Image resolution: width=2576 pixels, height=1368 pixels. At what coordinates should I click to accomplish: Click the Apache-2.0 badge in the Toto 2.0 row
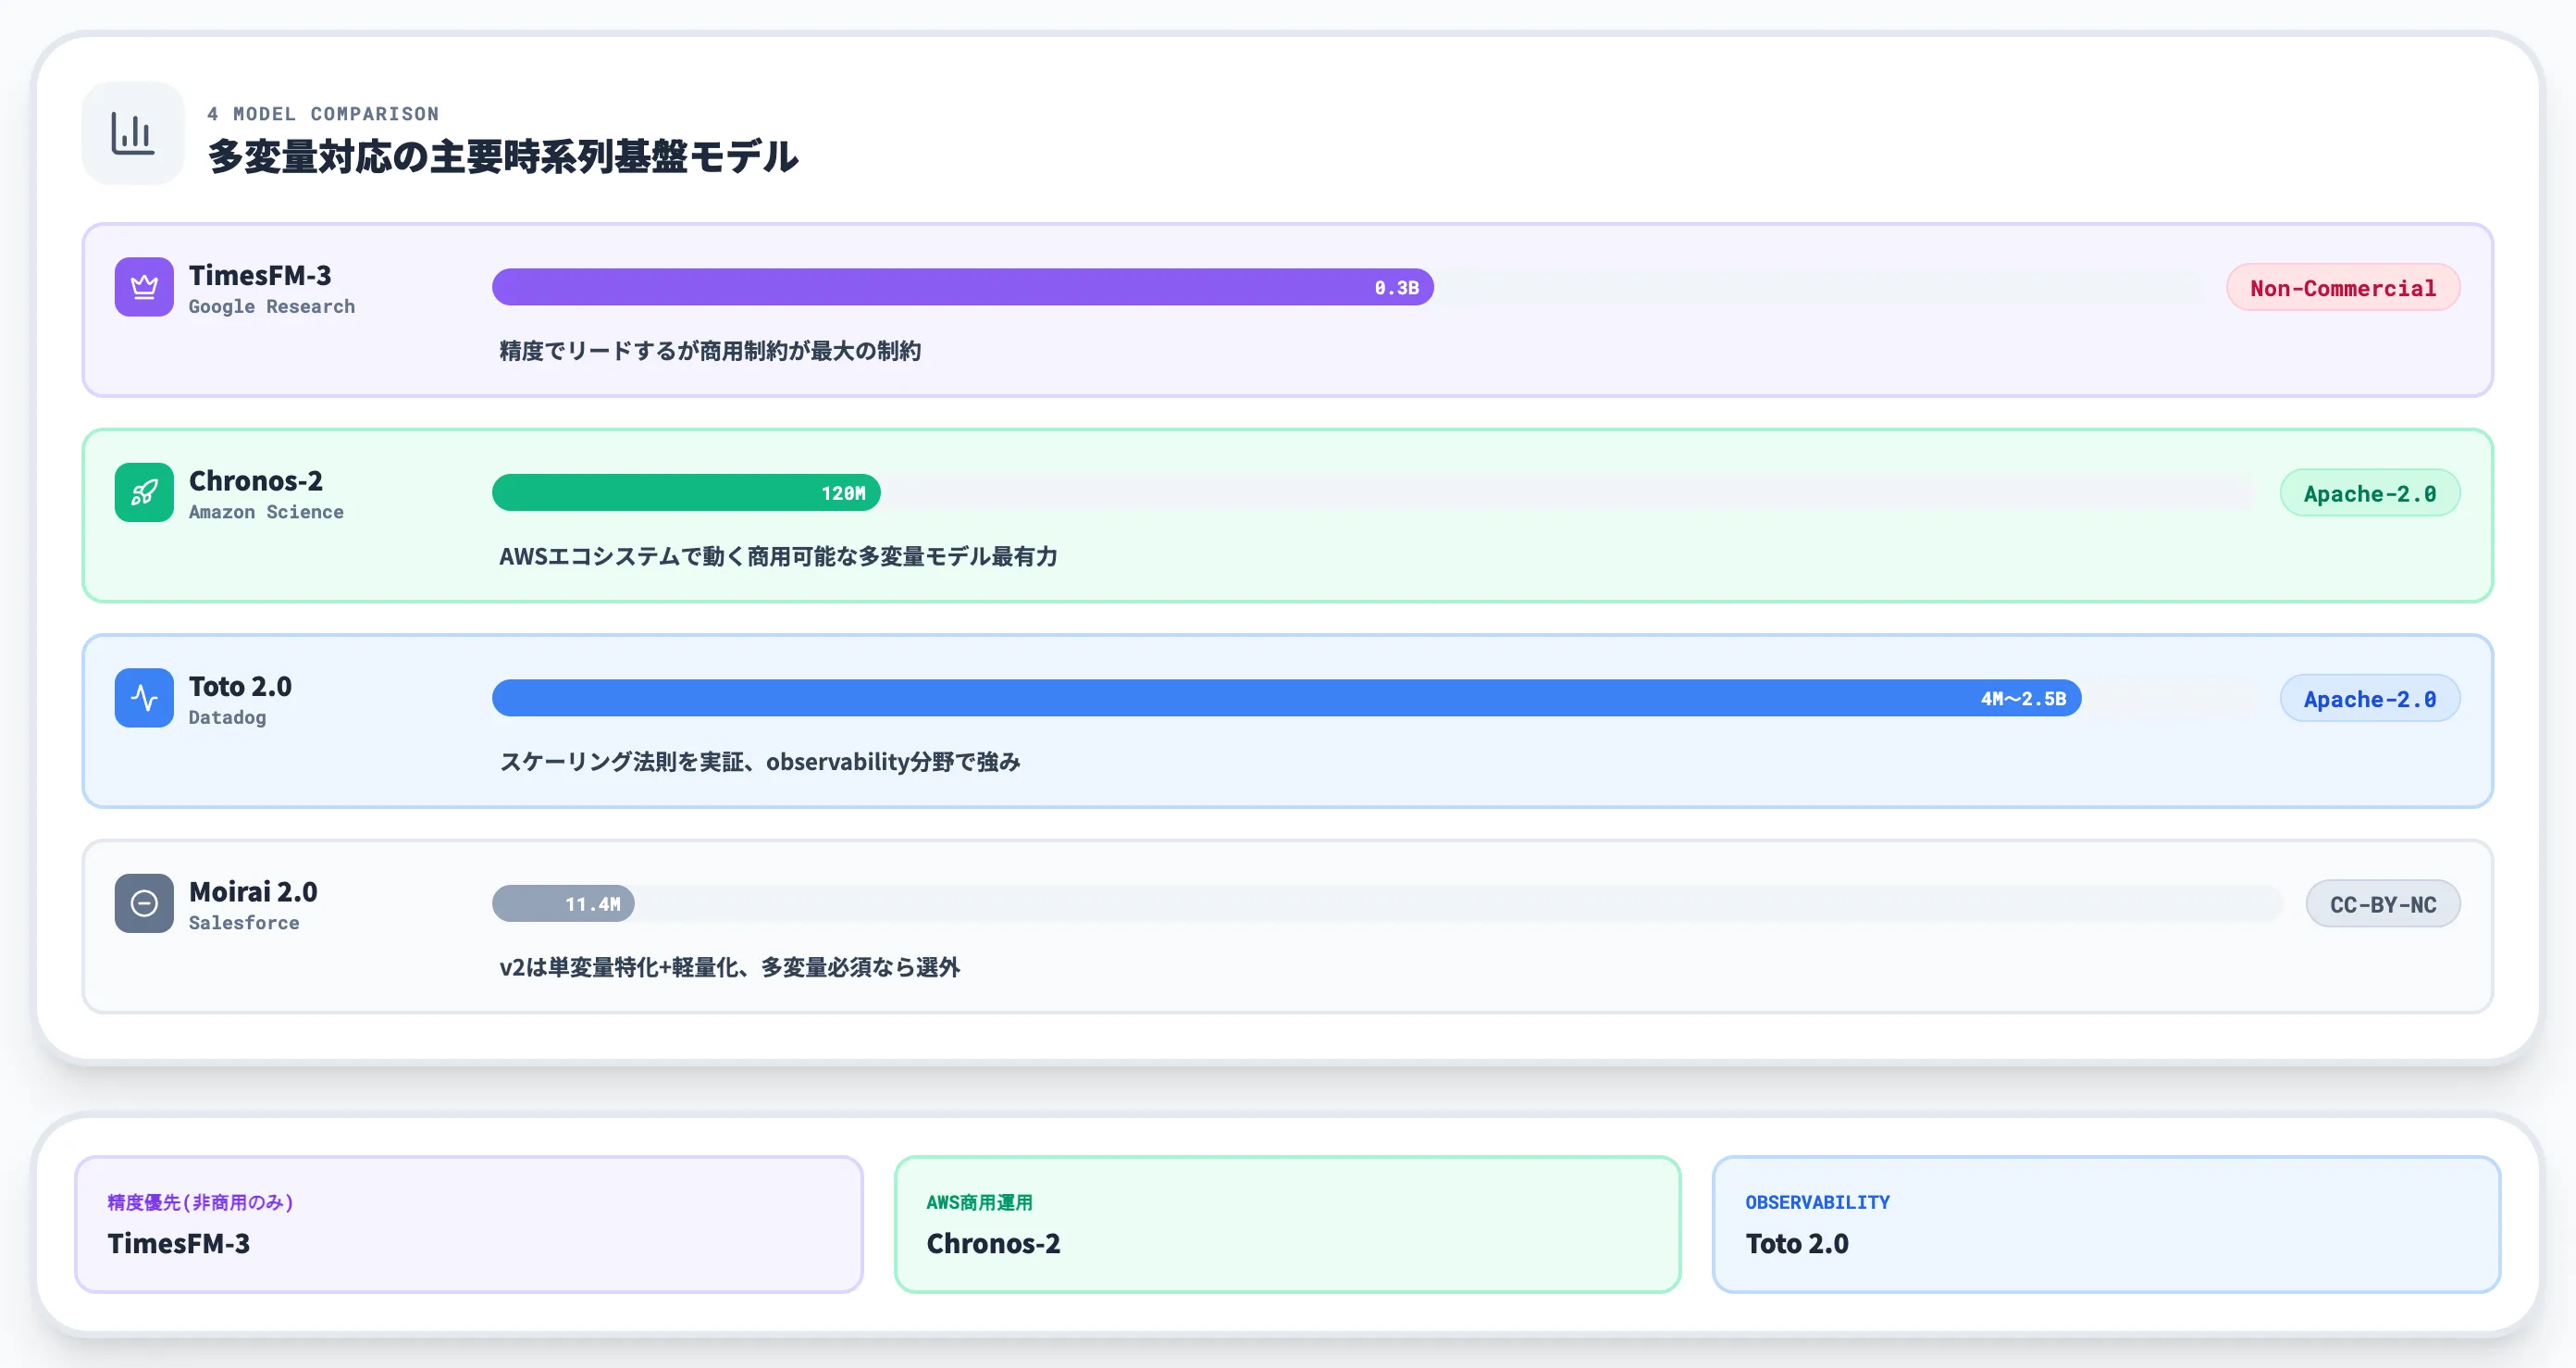point(2370,698)
